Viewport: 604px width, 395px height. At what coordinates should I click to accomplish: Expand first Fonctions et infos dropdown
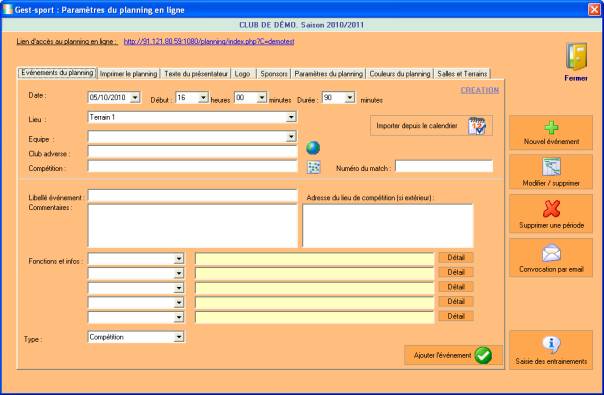179,259
